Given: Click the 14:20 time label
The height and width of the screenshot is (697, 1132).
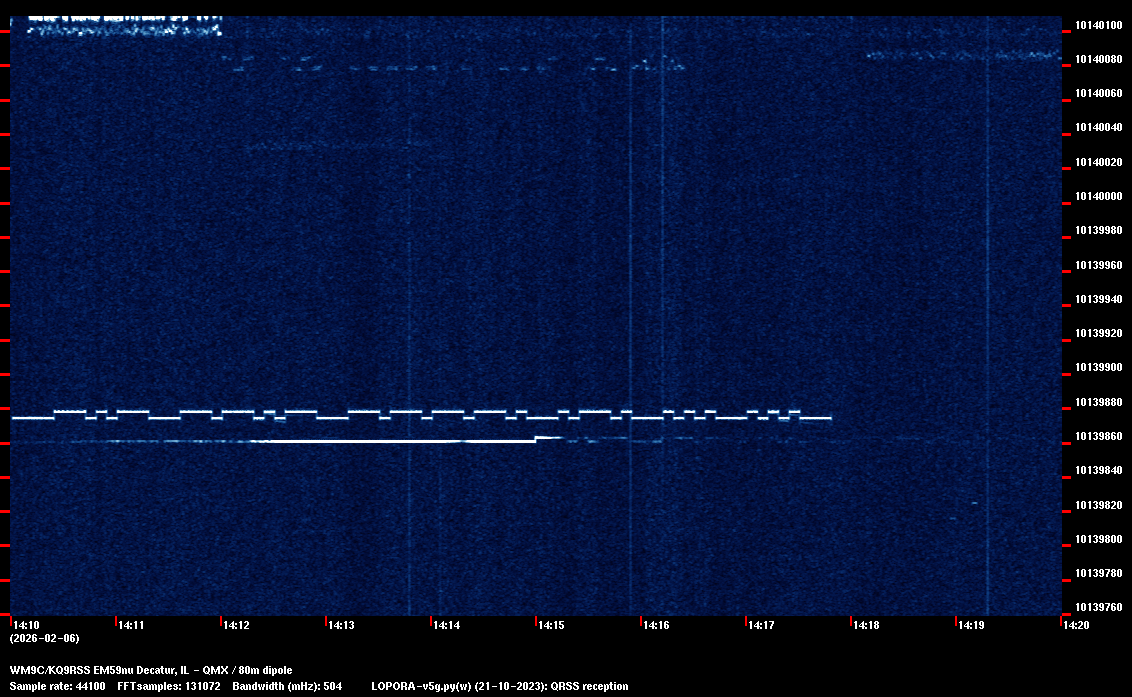Looking at the screenshot, I should coord(1076,625).
